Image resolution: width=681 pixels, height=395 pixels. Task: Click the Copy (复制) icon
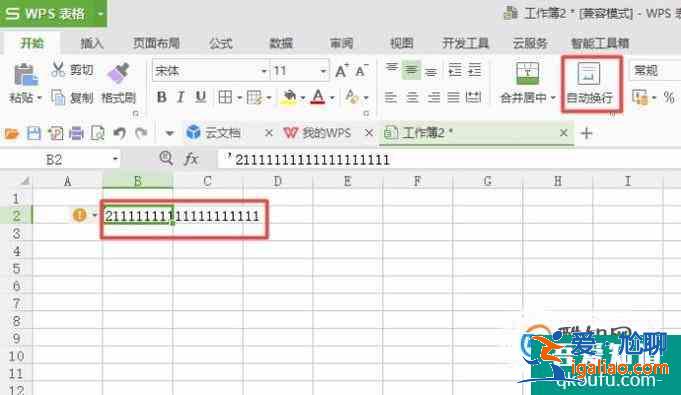(x=58, y=97)
